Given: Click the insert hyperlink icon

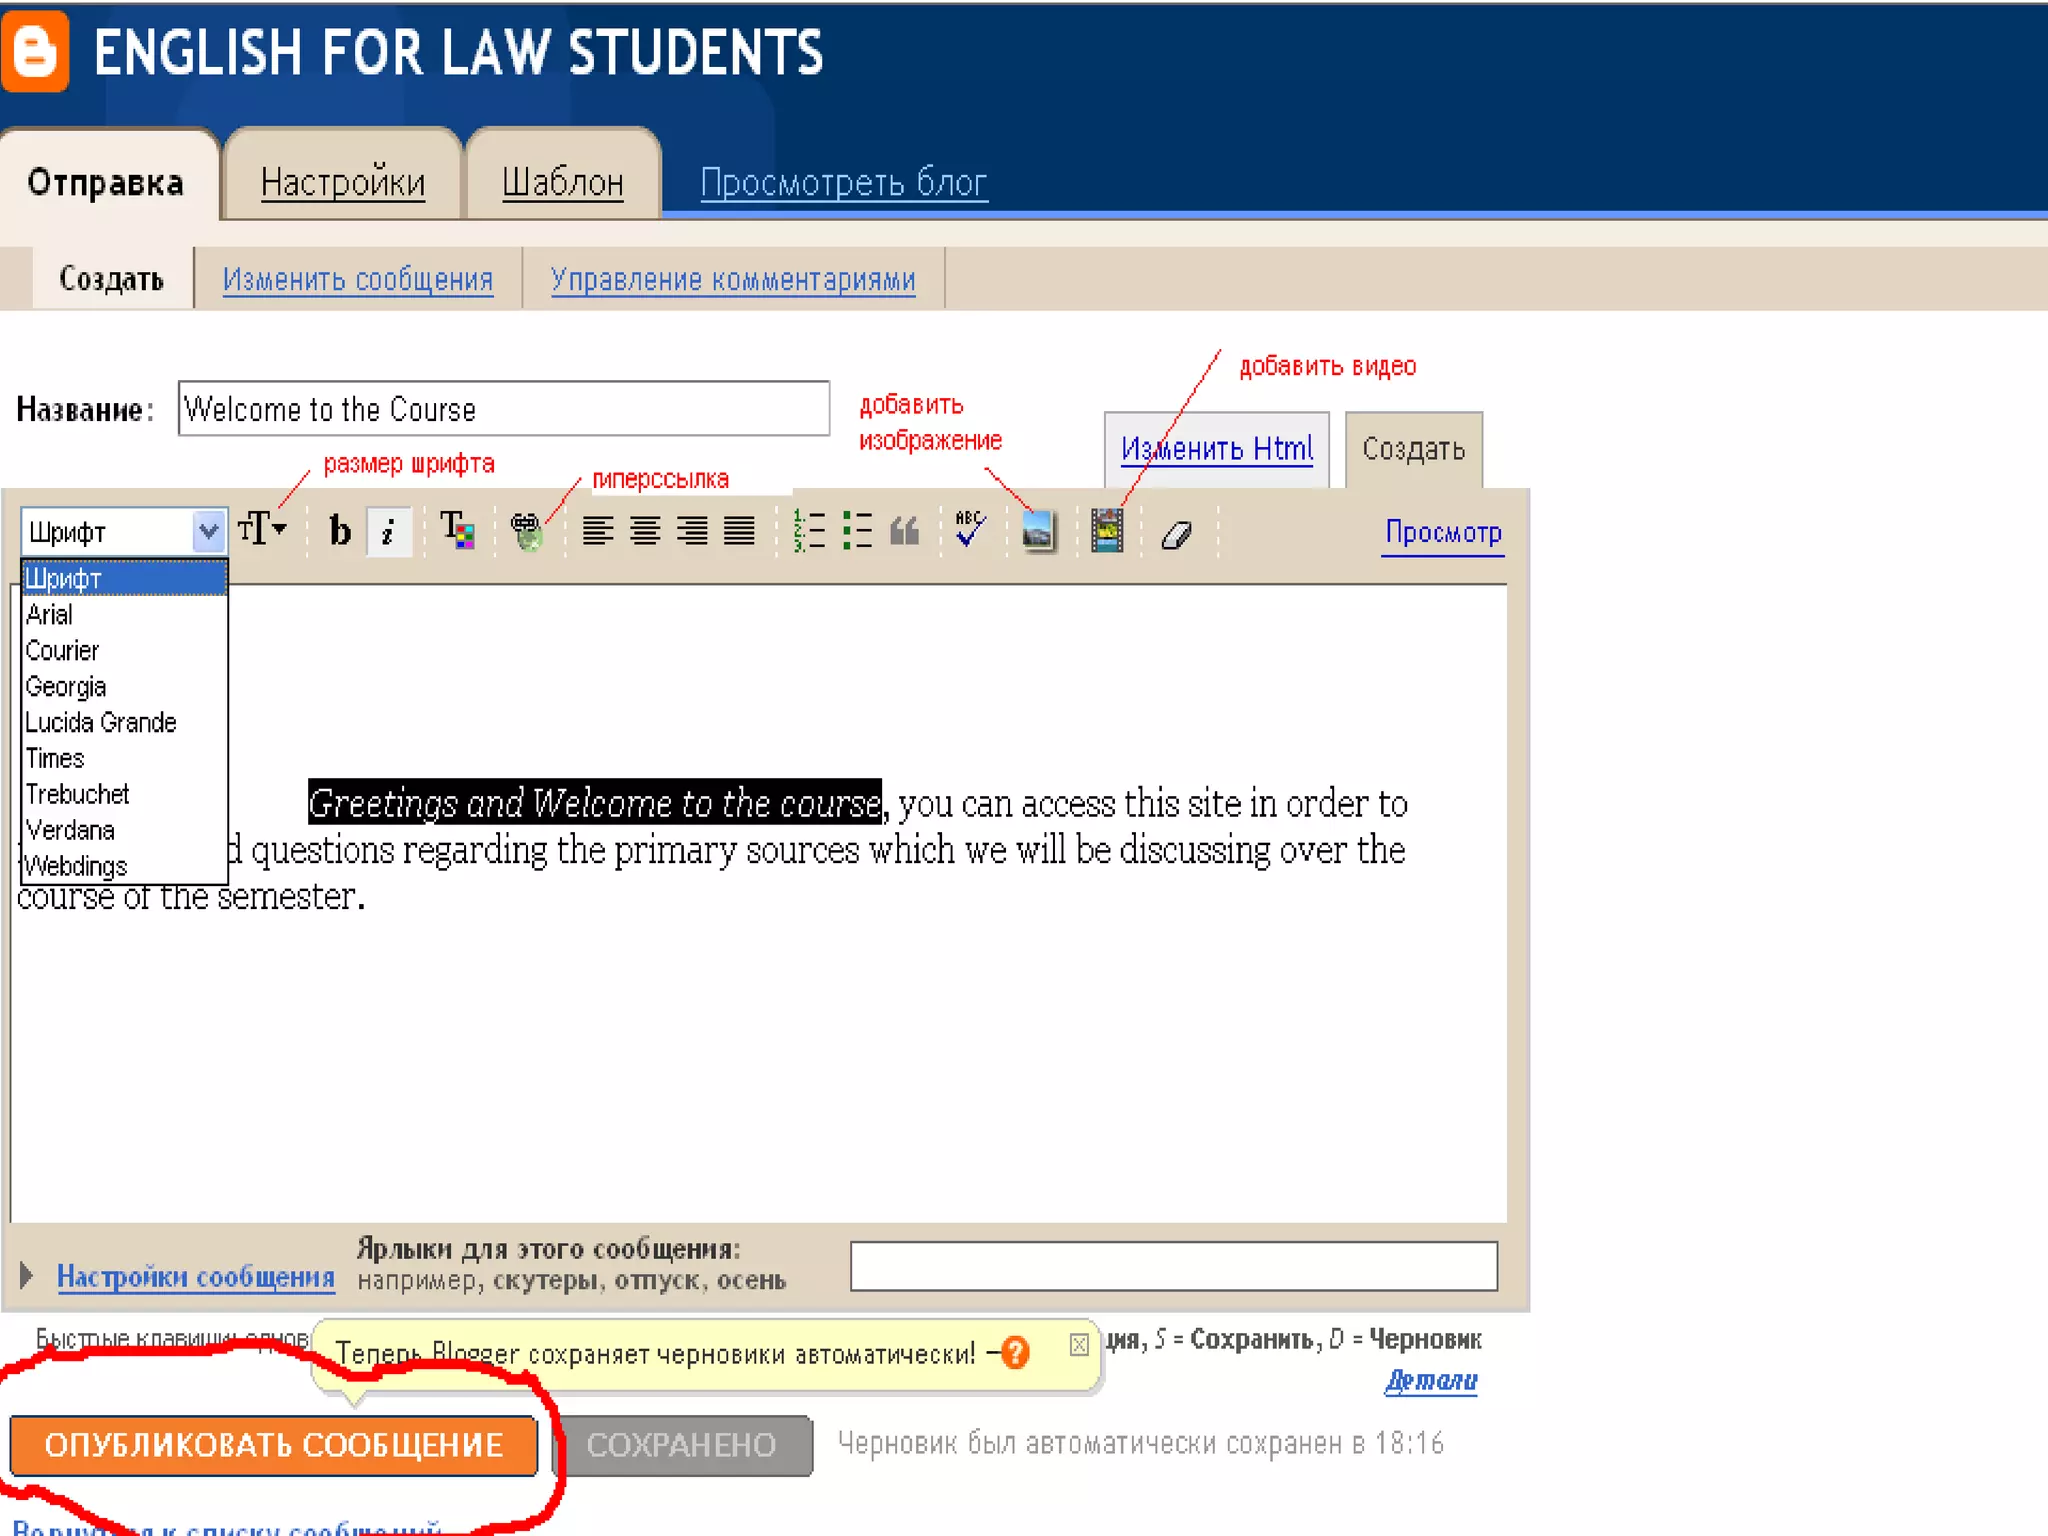Looking at the screenshot, I should 526,531.
